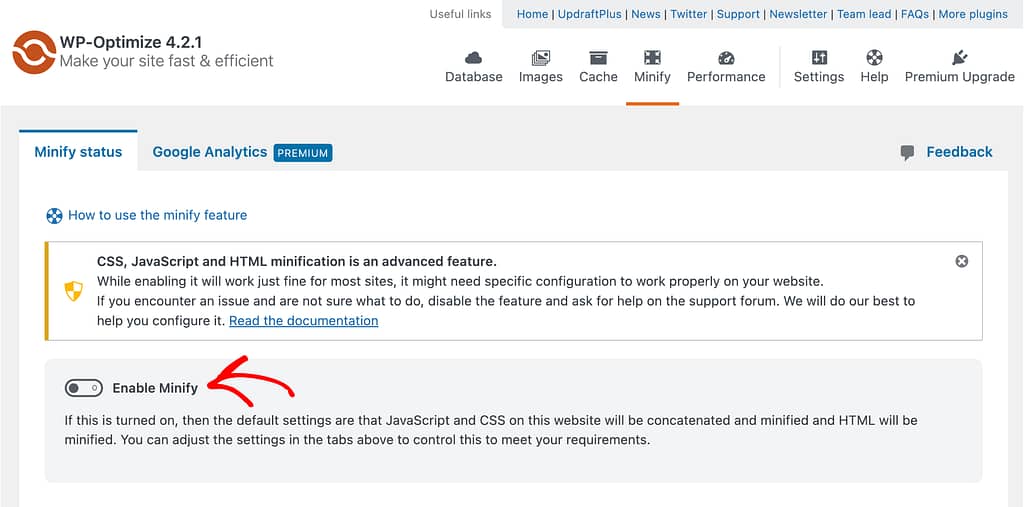The image size is (1024, 507).
Task: Open the Settings sliders icon
Action: tap(819, 57)
